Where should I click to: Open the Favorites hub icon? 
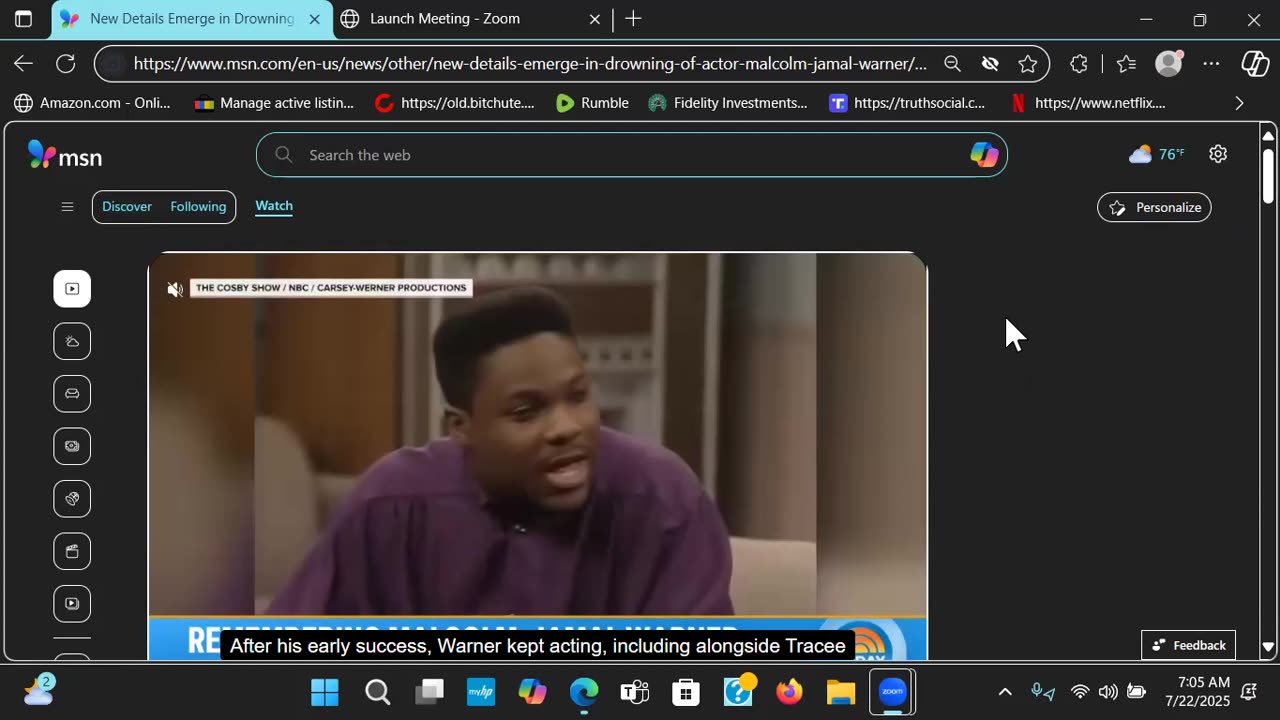pos(1126,64)
